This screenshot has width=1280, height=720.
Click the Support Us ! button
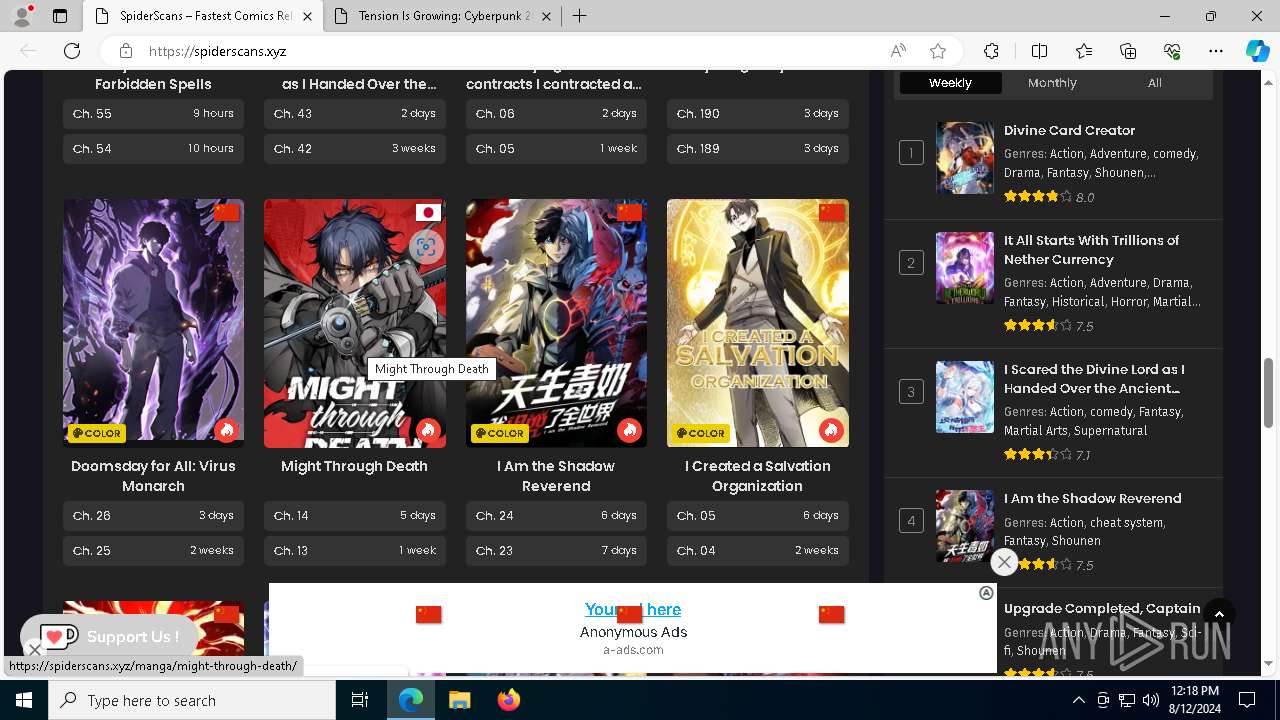pyautogui.click(x=109, y=637)
